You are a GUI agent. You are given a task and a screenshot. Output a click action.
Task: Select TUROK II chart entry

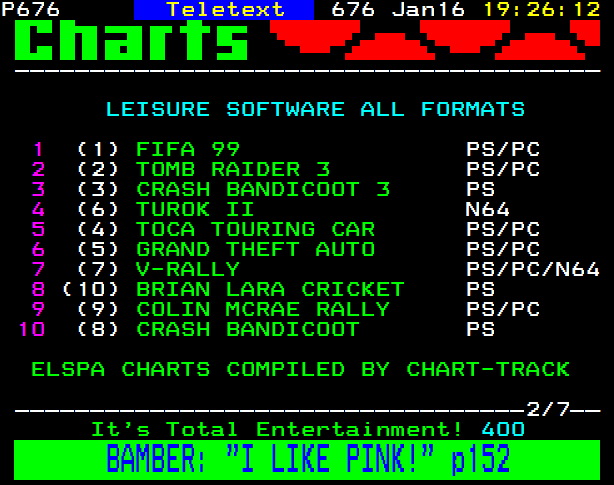click(195, 209)
